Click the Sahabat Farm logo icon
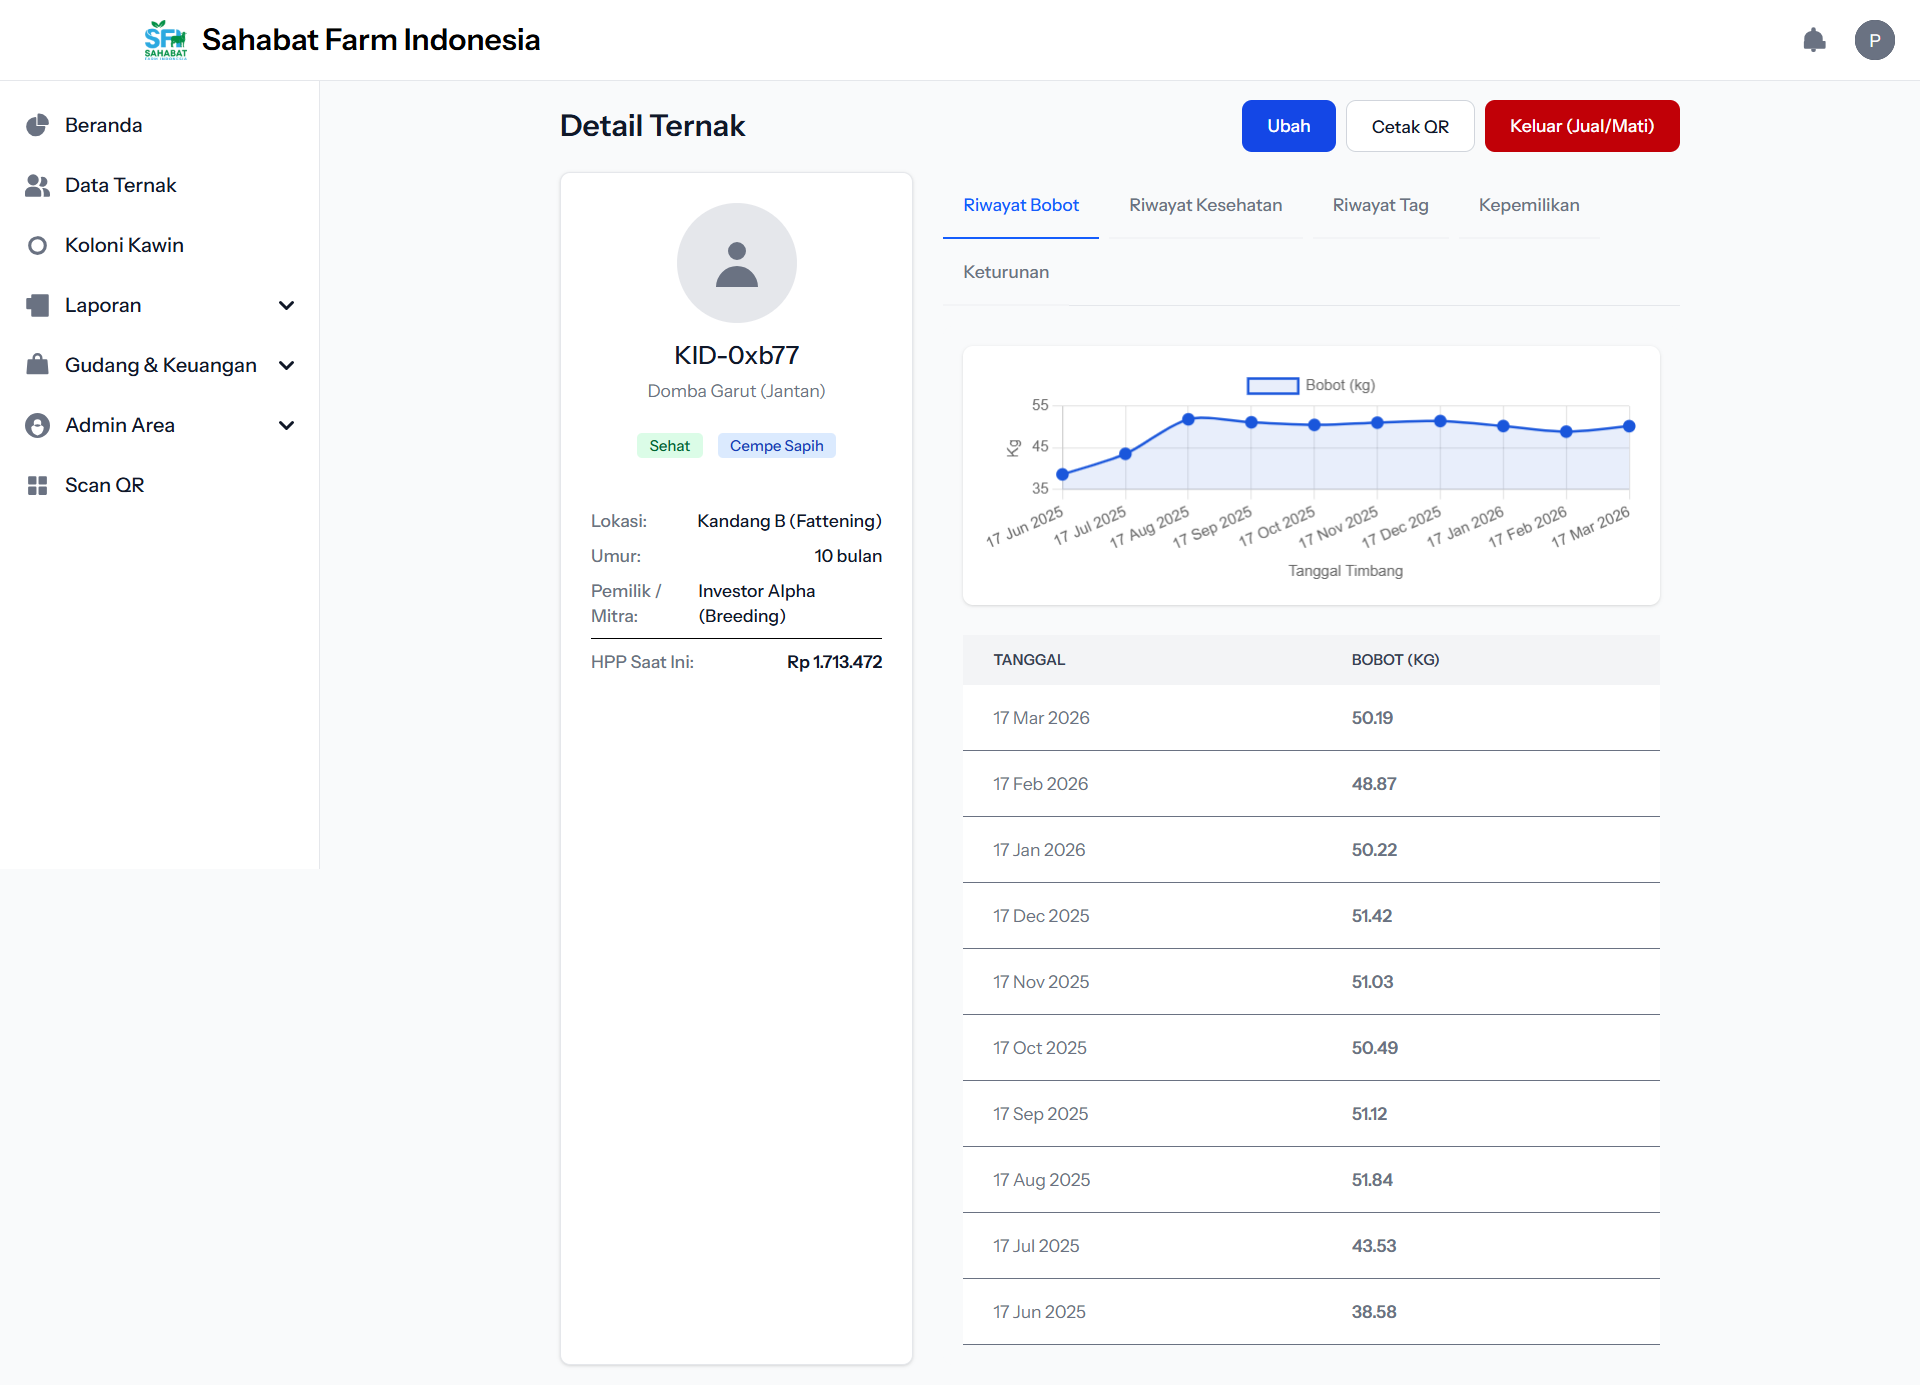Screen dimensions: 1920x1385 click(x=165, y=40)
